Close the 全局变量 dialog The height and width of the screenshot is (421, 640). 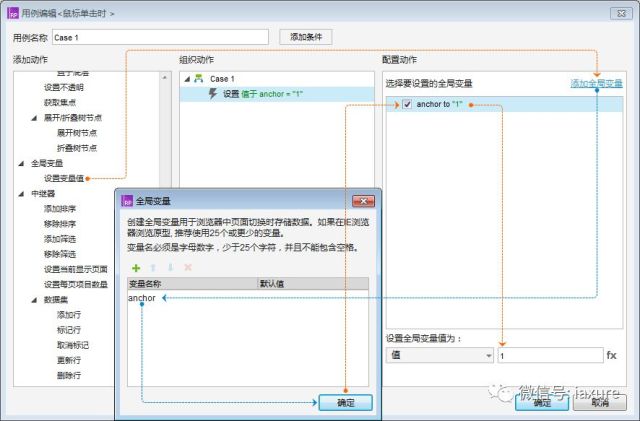363,201
